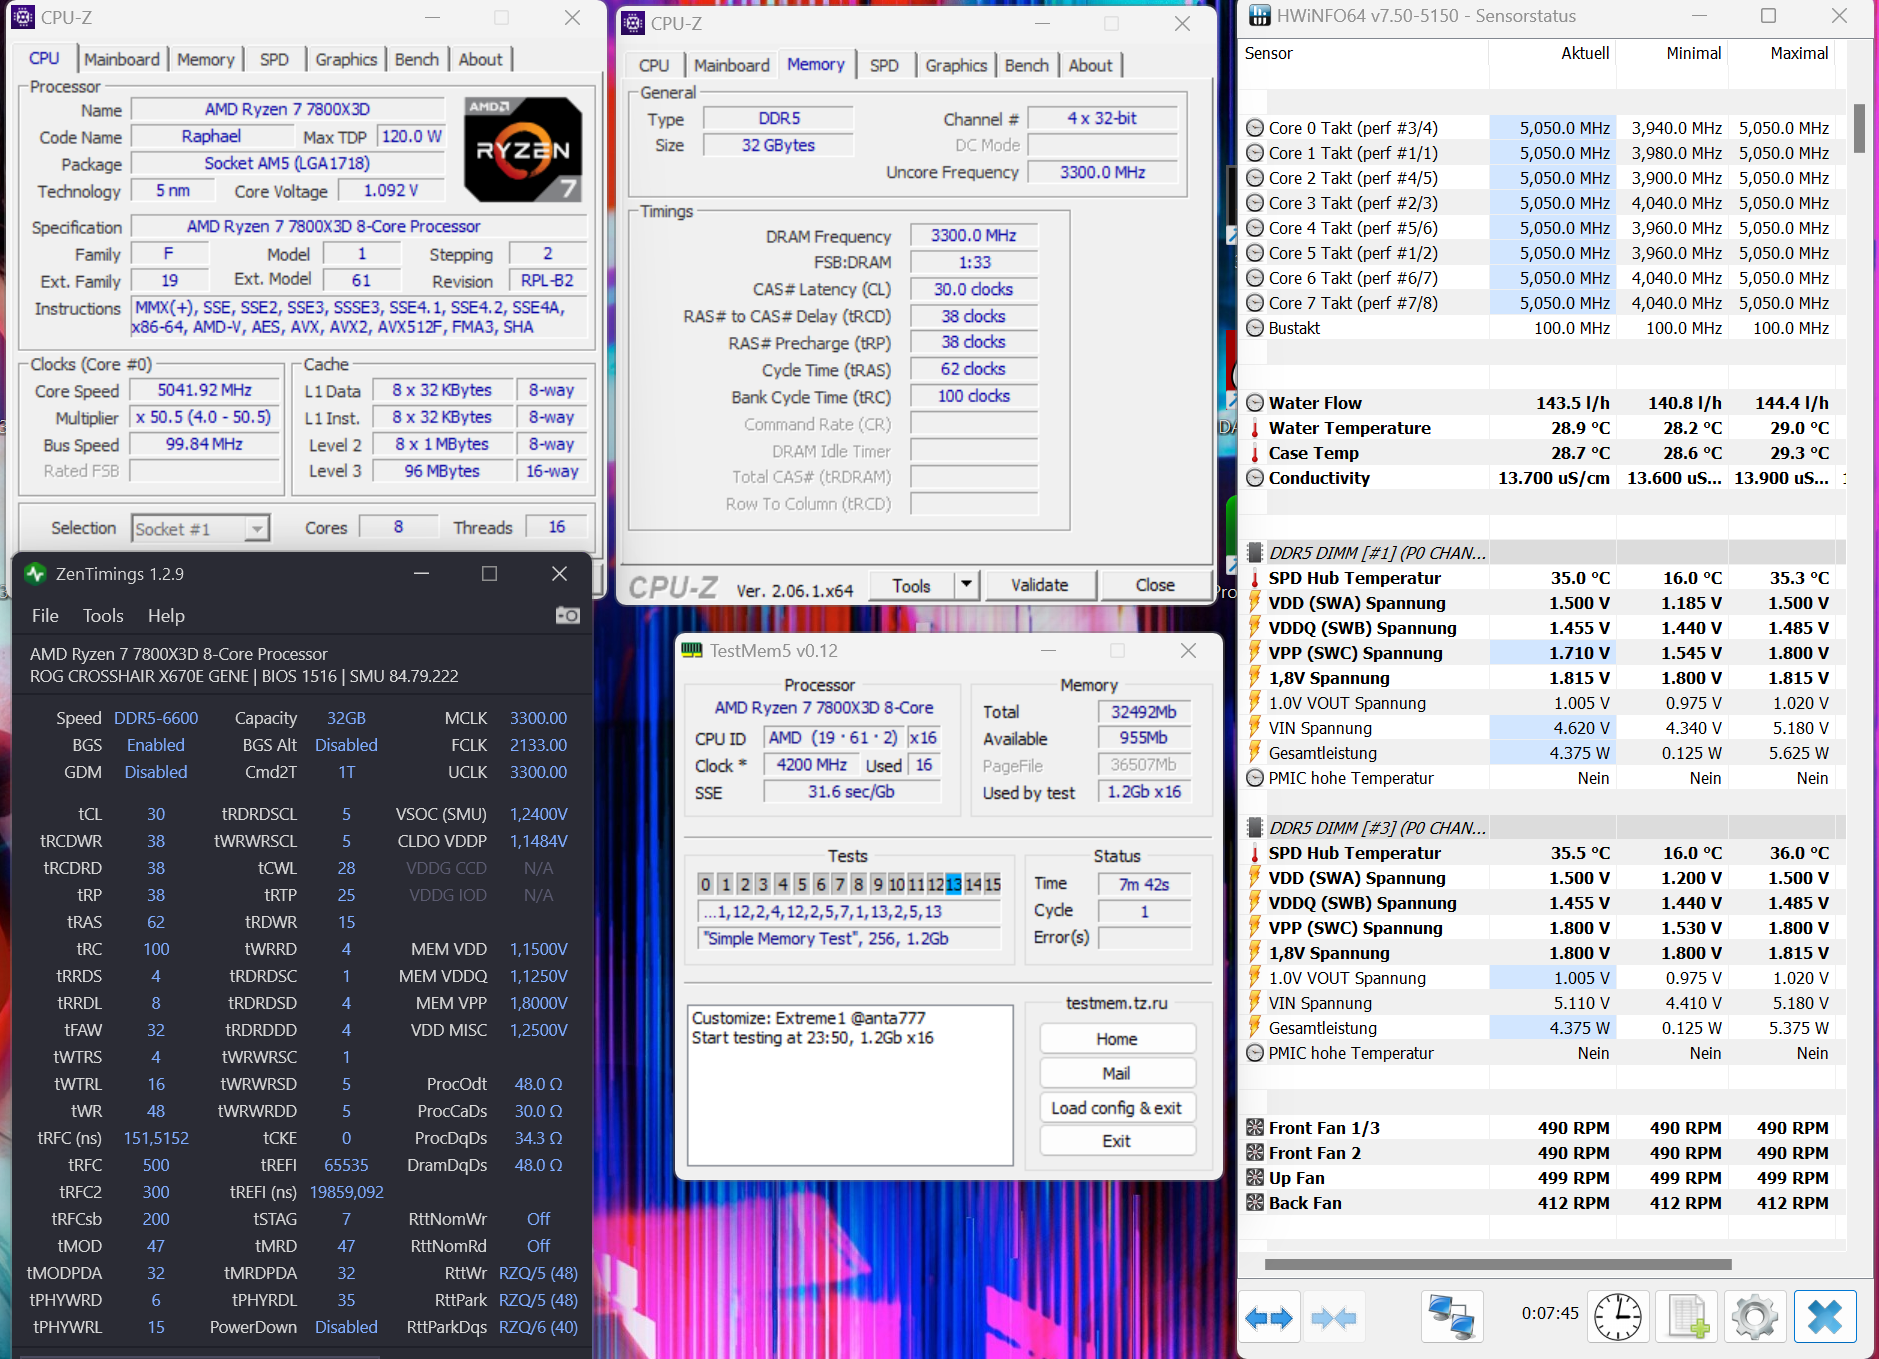Click the Minimal column header in HWiNFO
Screen dimensions: 1879x1359
pyautogui.click(x=1694, y=53)
